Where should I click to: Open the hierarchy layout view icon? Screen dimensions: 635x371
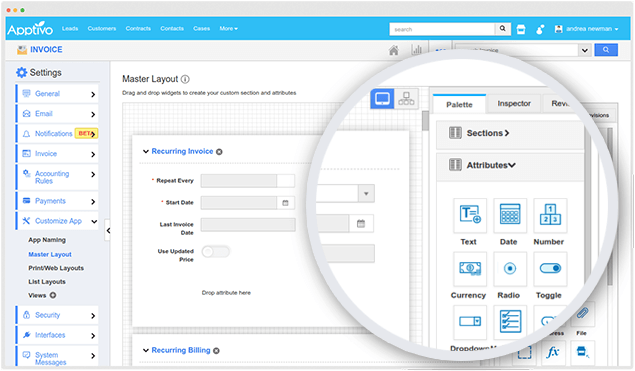pos(406,98)
